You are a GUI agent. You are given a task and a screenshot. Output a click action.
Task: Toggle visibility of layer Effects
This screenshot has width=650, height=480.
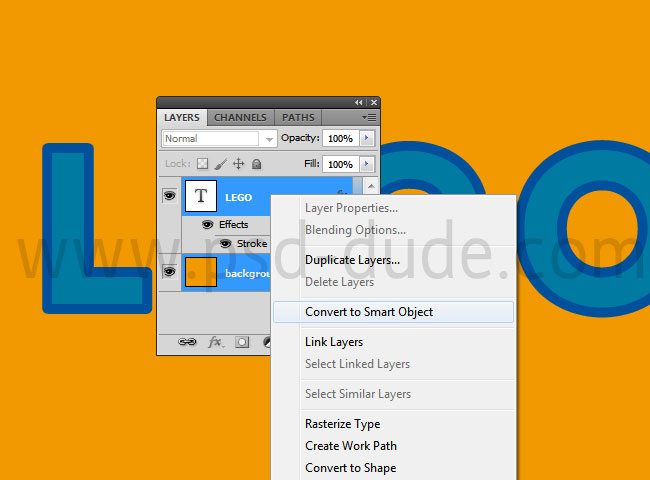(207, 225)
